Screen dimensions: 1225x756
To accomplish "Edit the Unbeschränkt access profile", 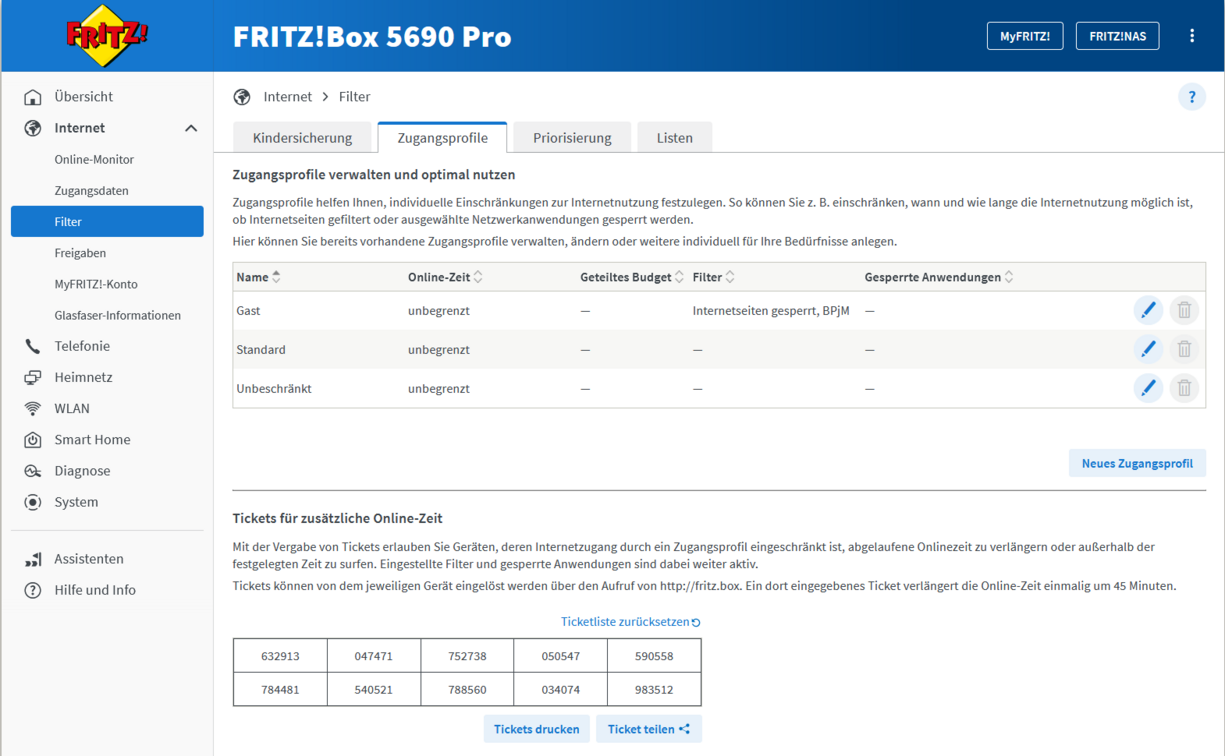I will [x=1147, y=388].
